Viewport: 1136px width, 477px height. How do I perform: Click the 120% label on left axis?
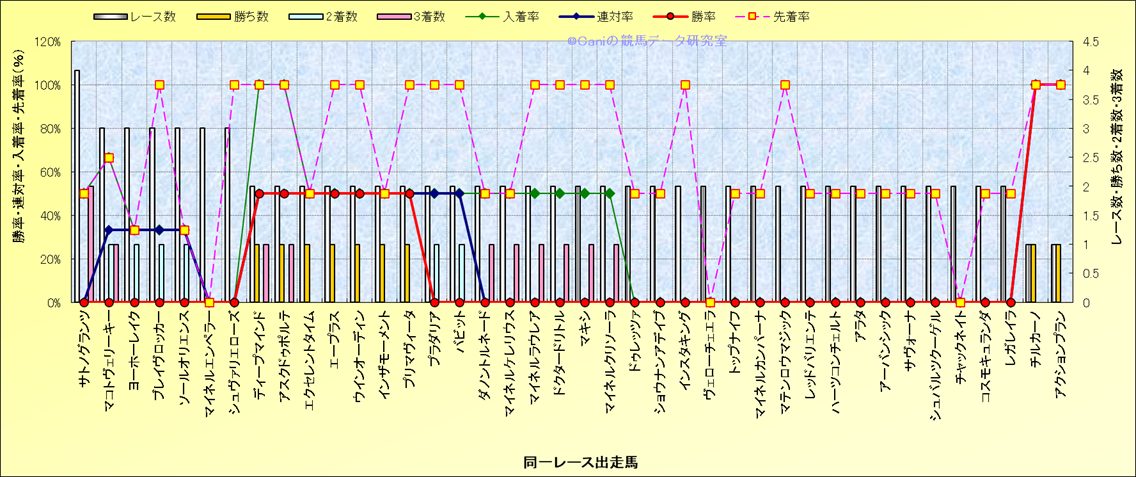46,42
